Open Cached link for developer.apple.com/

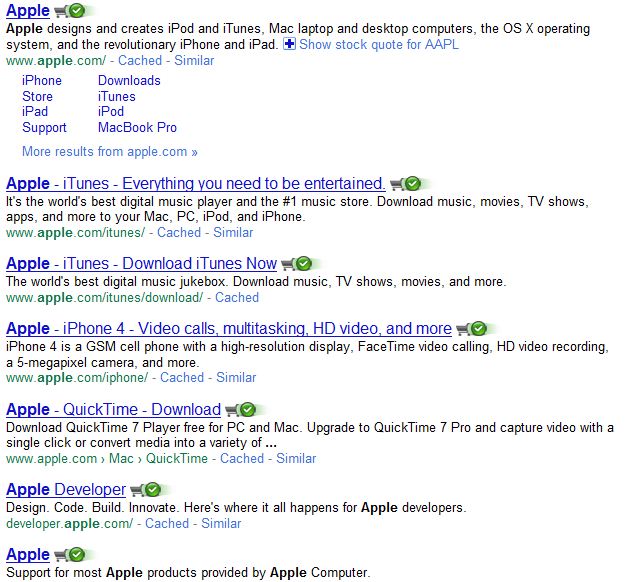click(x=167, y=524)
